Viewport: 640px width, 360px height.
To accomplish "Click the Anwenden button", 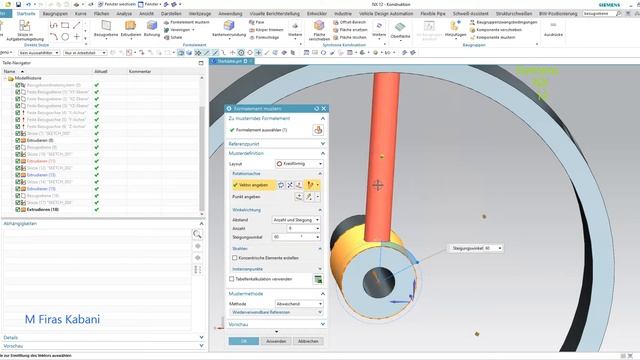I will (x=276, y=341).
